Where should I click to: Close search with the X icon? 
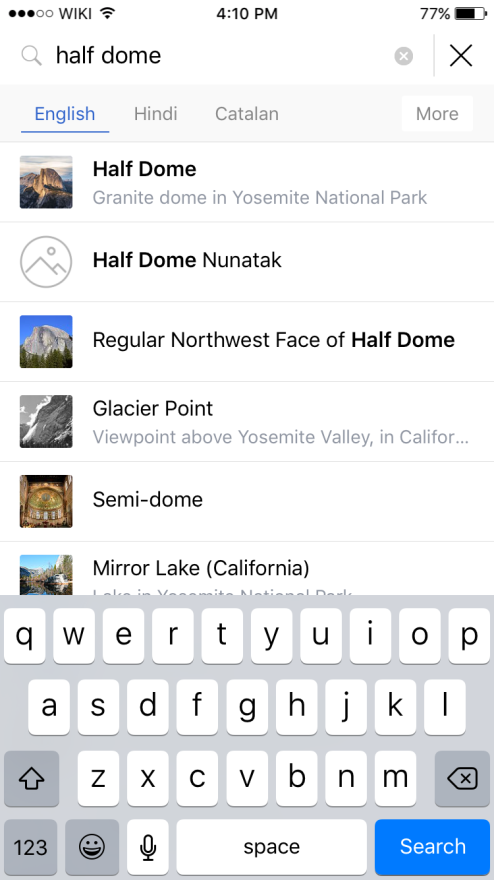click(x=461, y=56)
